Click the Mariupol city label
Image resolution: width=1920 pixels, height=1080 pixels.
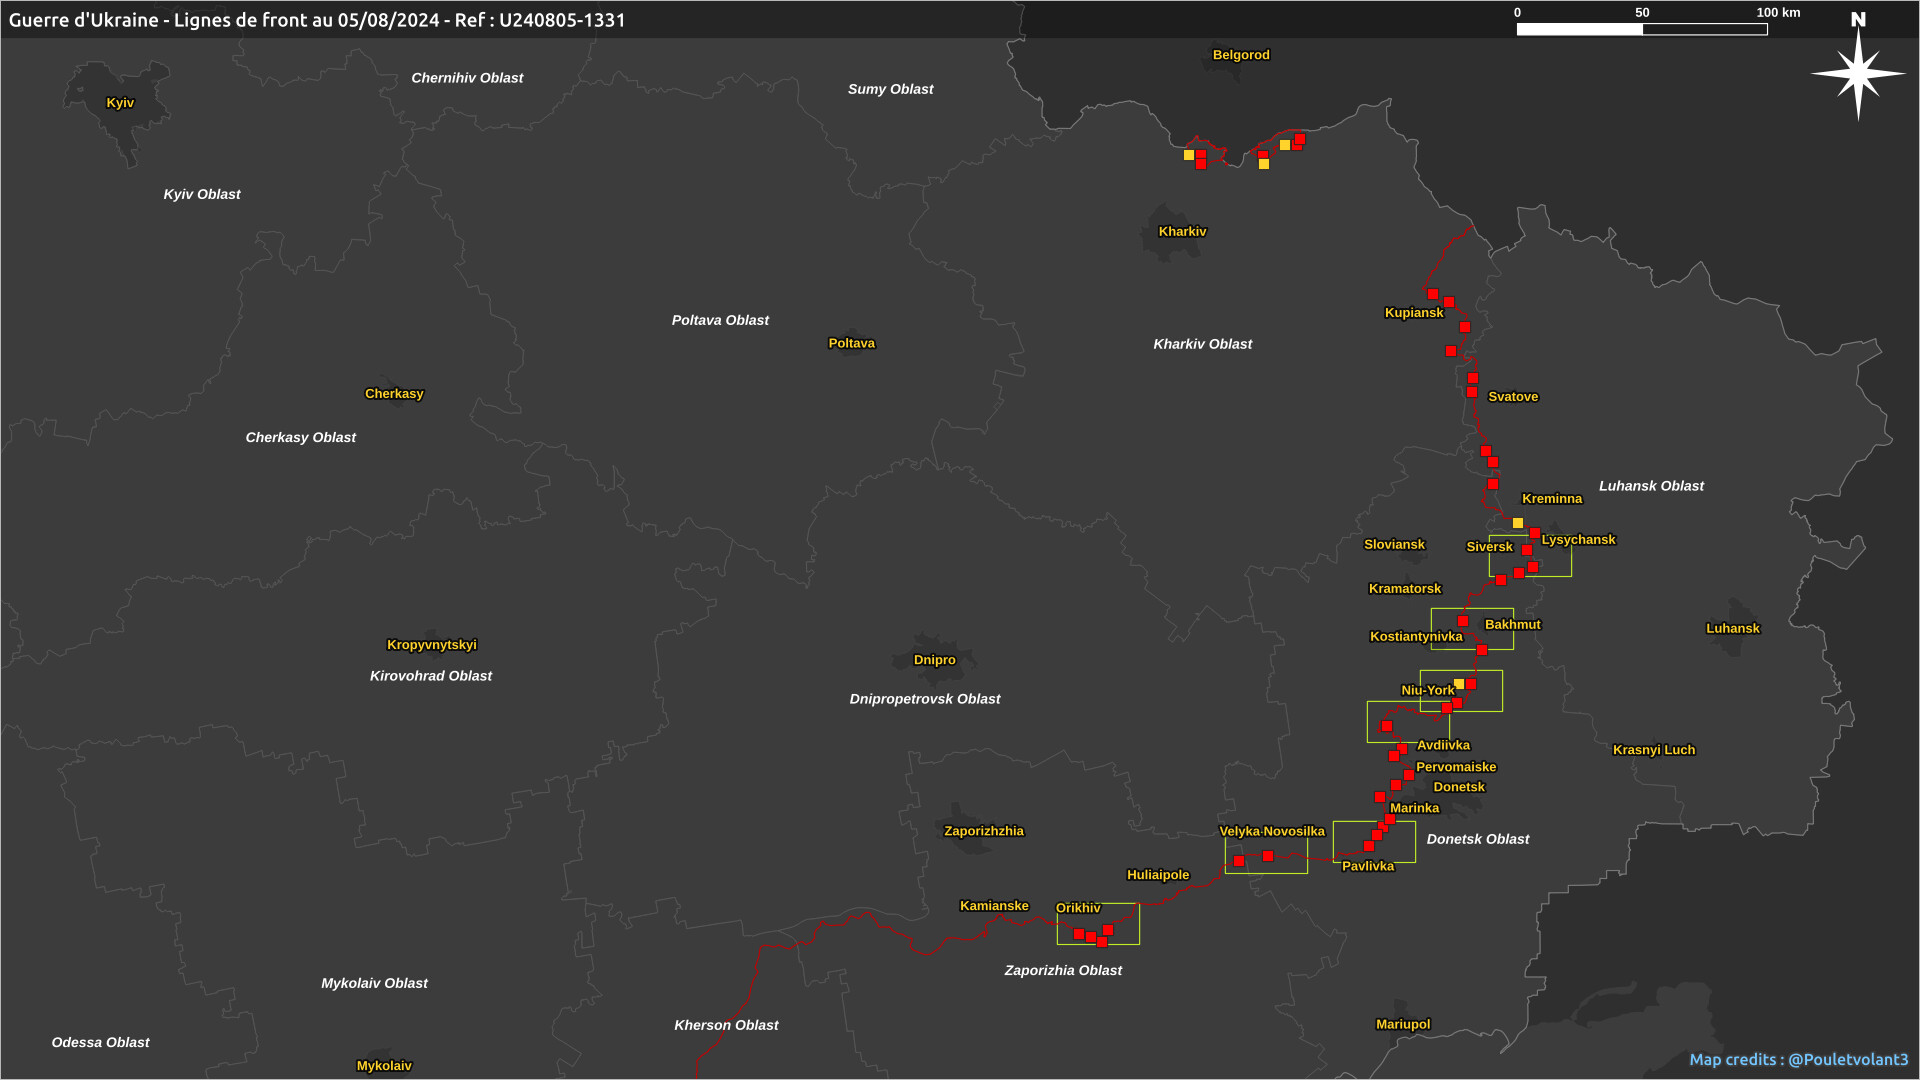click(x=1402, y=1024)
